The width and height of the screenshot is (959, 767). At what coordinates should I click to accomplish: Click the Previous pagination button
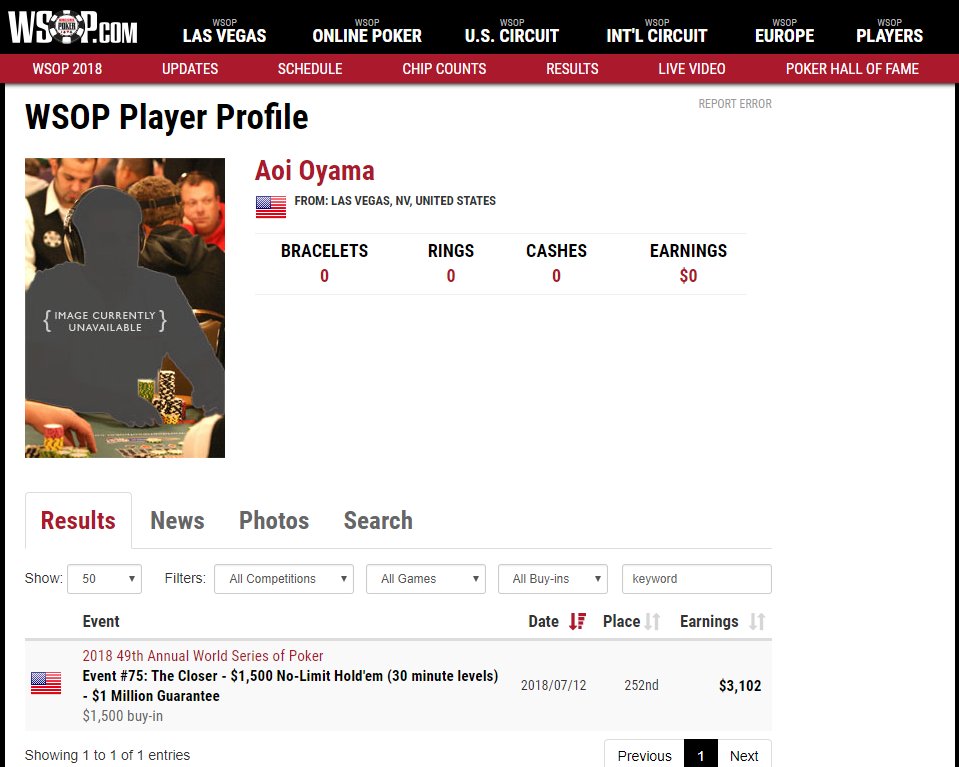point(645,755)
